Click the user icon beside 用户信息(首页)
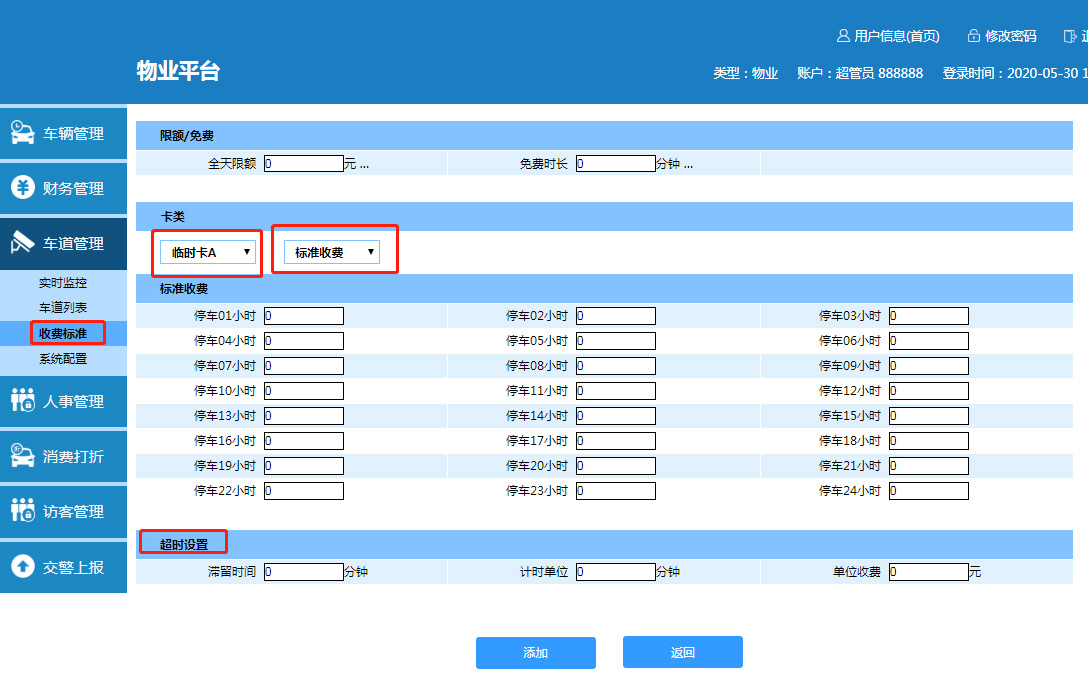The width and height of the screenshot is (1088, 685). (843, 36)
